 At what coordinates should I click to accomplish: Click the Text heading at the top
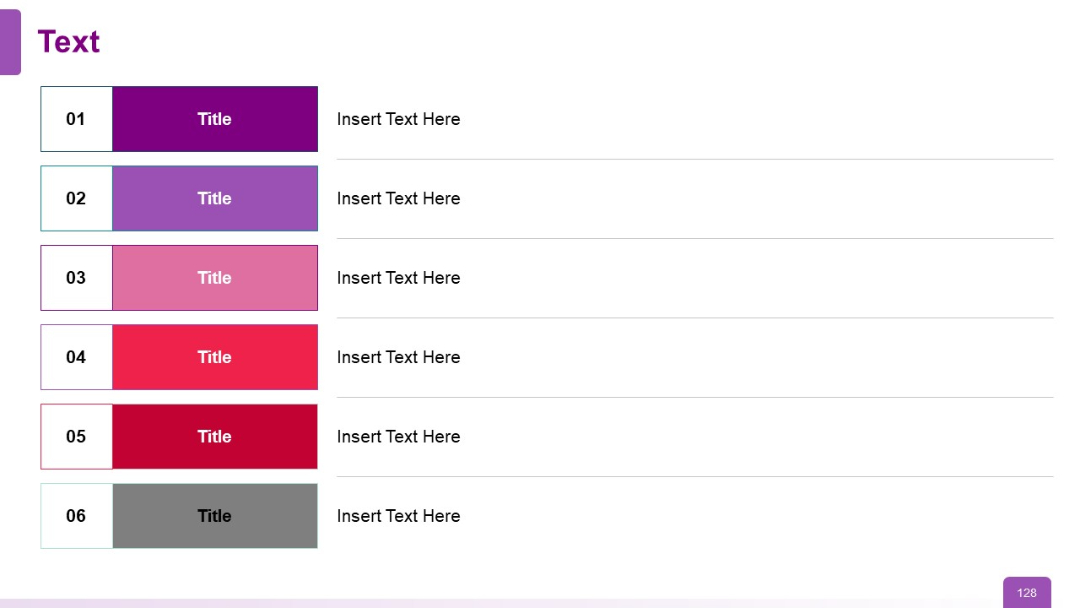68,41
